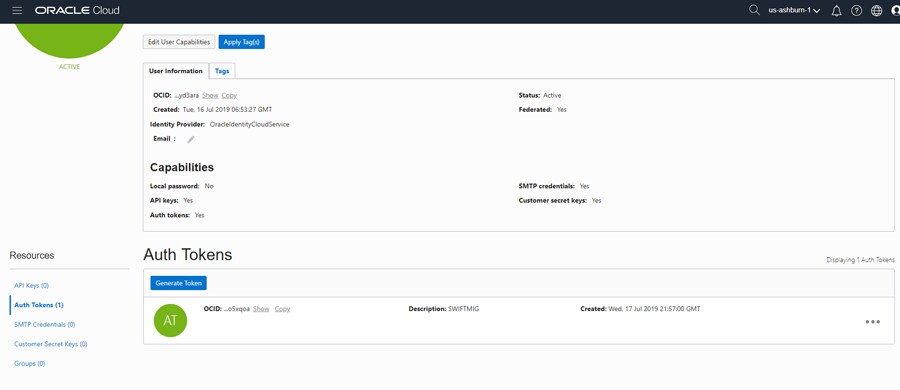900x390 pixels.
Task: Edit email using the pencil icon
Action: pyautogui.click(x=191, y=139)
